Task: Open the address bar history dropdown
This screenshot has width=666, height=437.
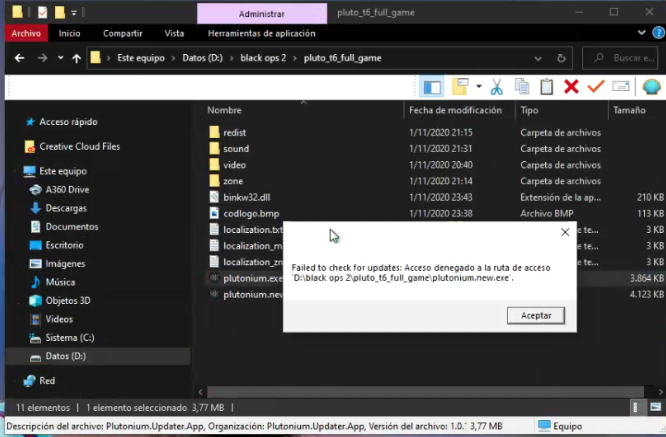Action: pyautogui.click(x=538, y=58)
